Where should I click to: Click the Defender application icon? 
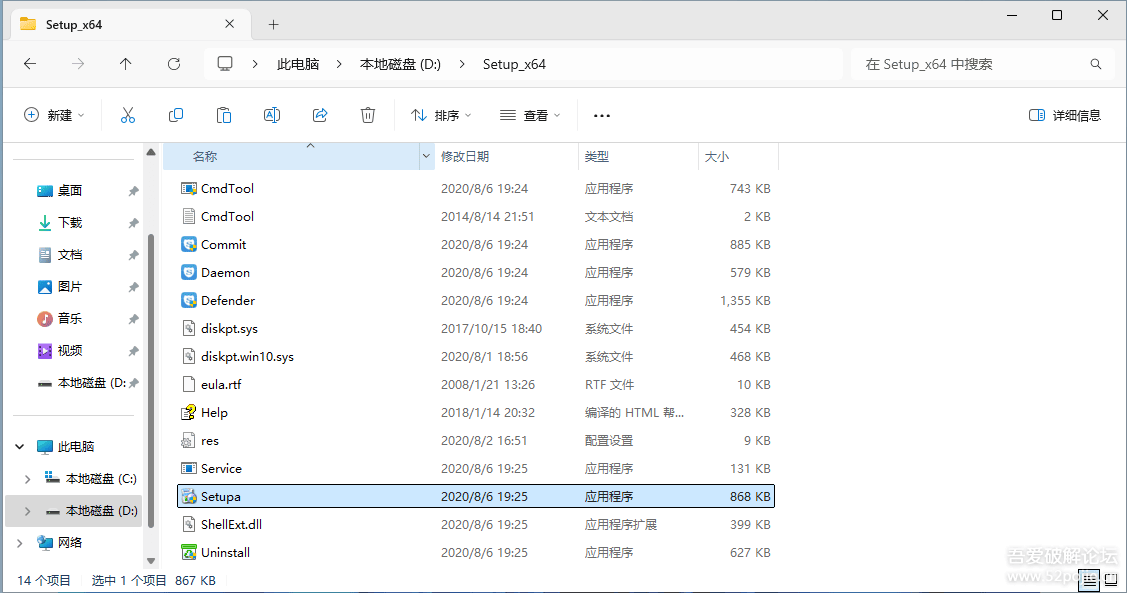pos(188,300)
